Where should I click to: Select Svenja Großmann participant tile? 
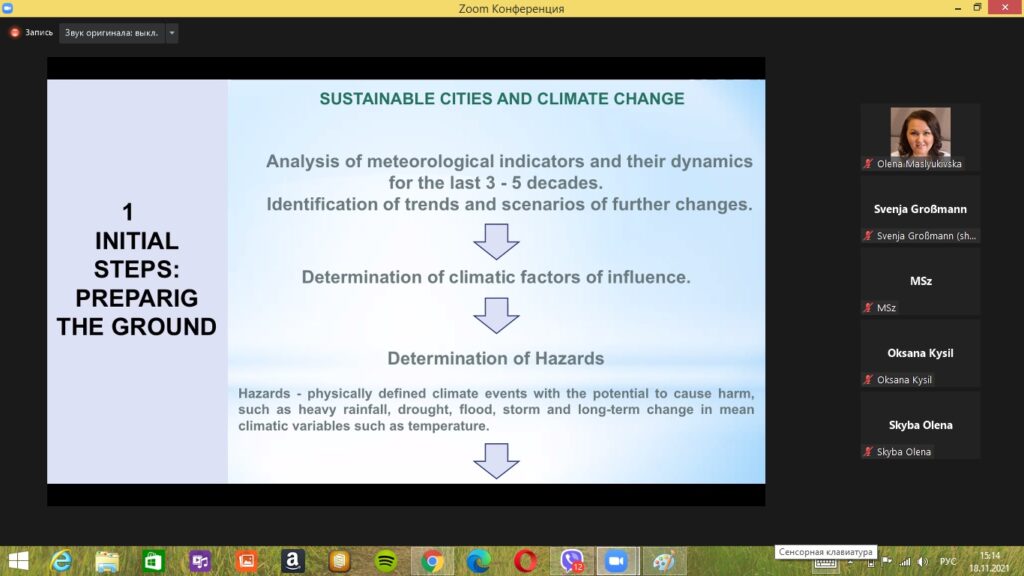[x=920, y=209]
